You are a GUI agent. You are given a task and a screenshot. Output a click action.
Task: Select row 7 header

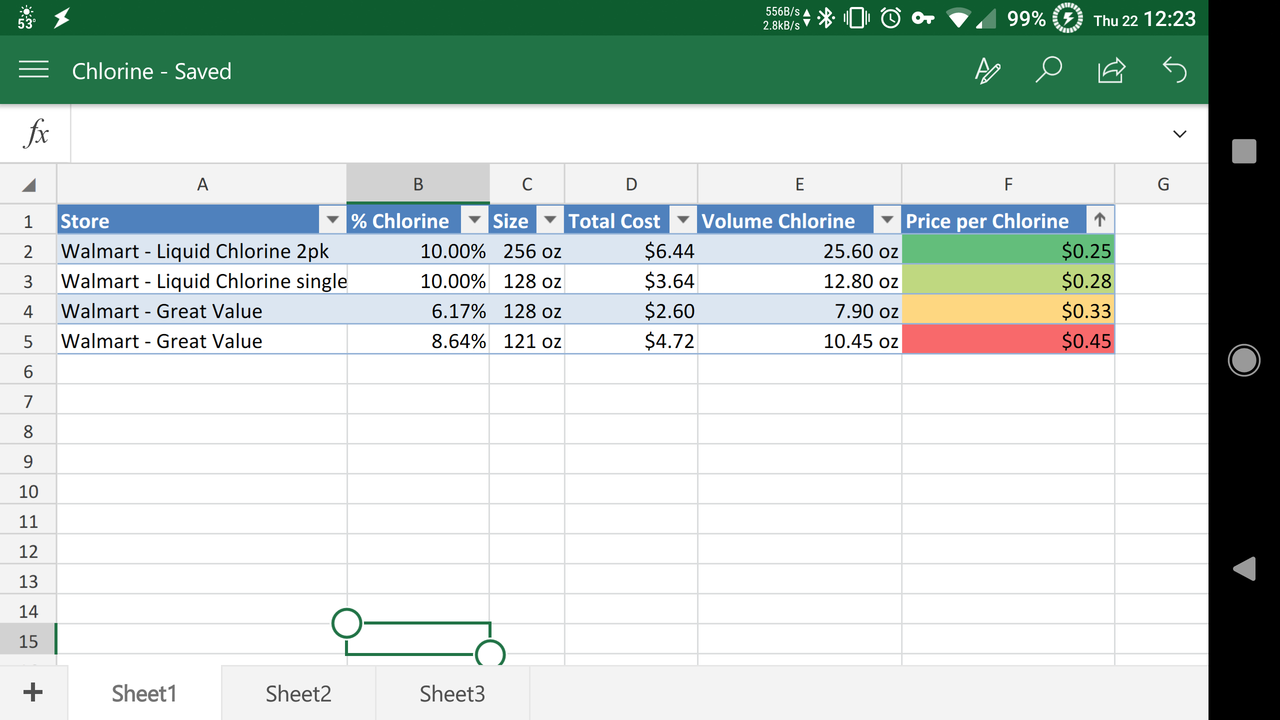(28, 401)
